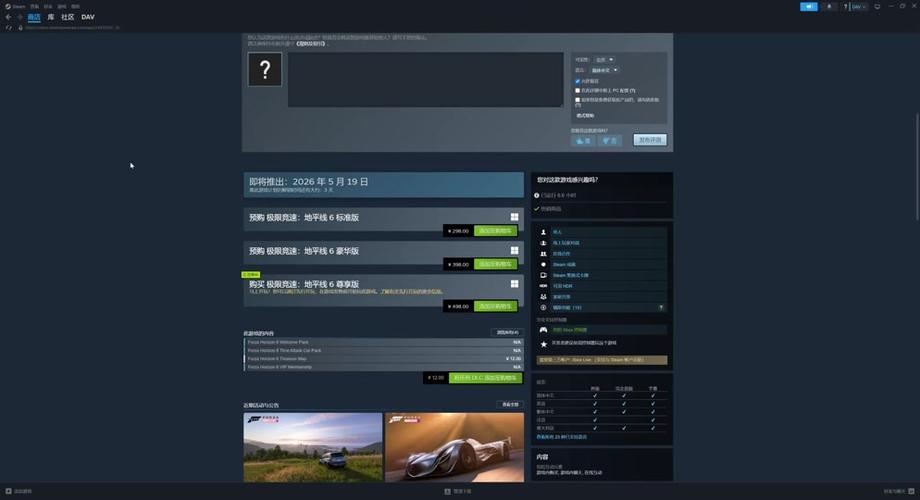Tick the received-for-free product checkbox
Image resolution: width=920 pixels, height=500 pixels.
coord(577,100)
